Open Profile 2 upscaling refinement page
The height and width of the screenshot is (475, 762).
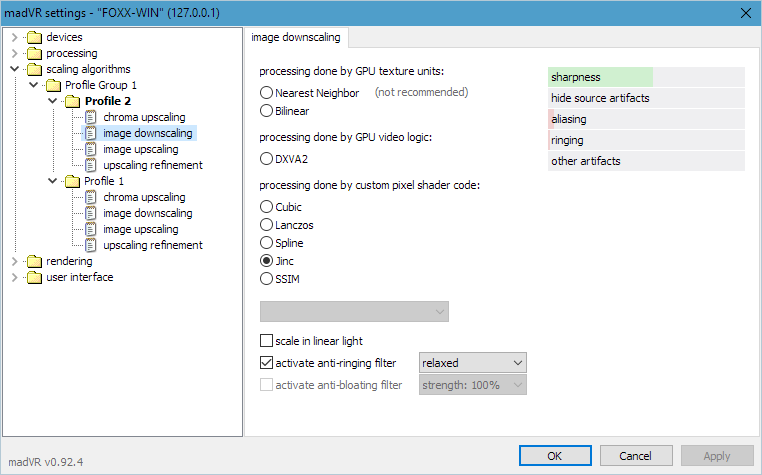pos(153,165)
